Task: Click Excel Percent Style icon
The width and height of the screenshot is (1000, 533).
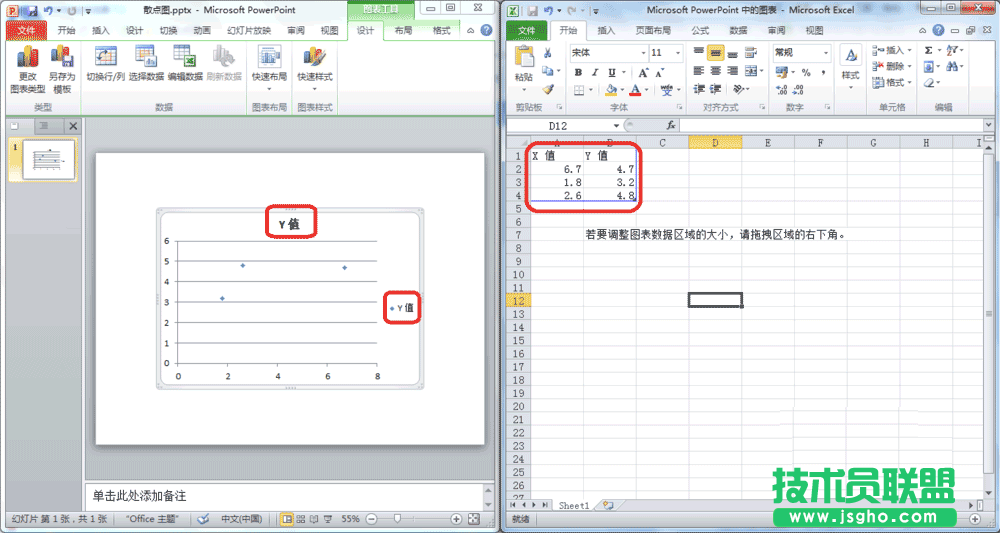Action: point(806,73)
